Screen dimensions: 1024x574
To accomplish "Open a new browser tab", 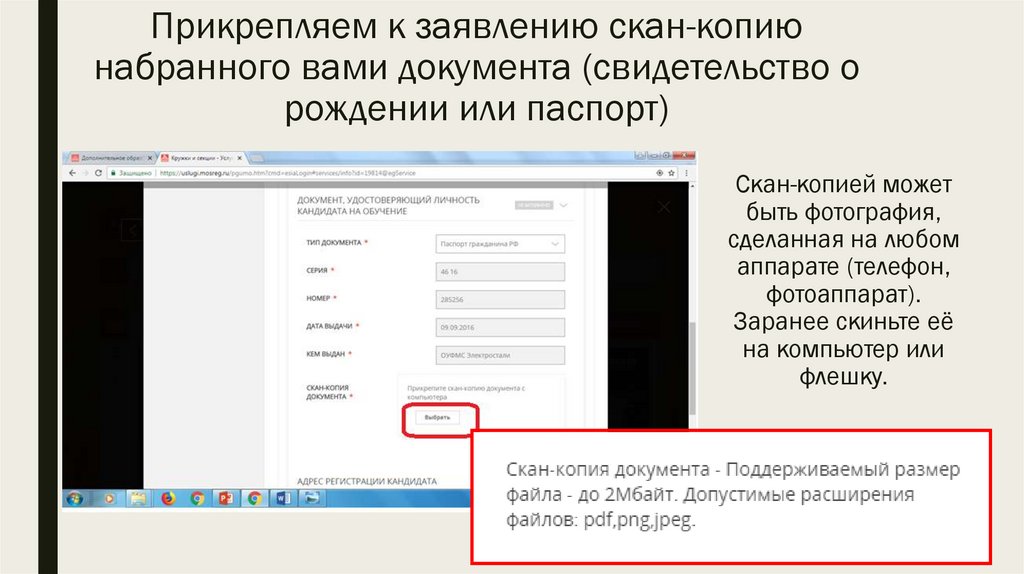I will point(257,158).
